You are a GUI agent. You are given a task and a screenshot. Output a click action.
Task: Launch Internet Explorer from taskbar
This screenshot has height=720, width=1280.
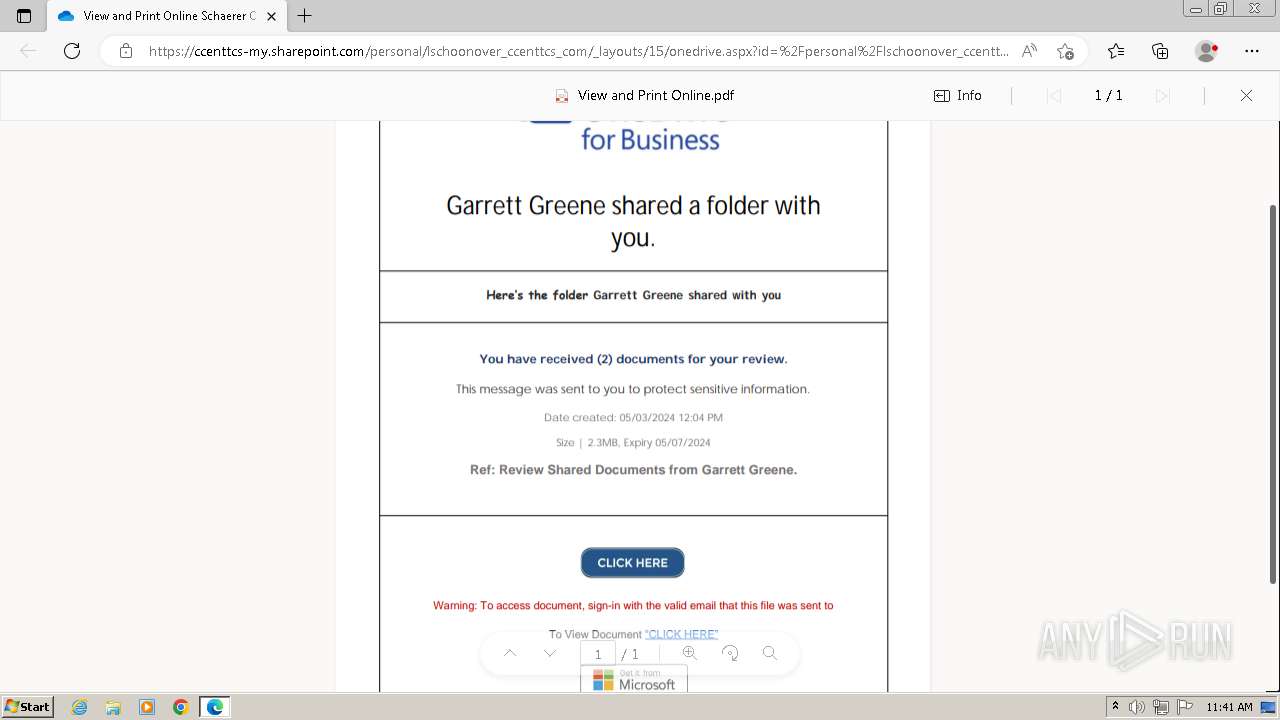coord(79,707)
